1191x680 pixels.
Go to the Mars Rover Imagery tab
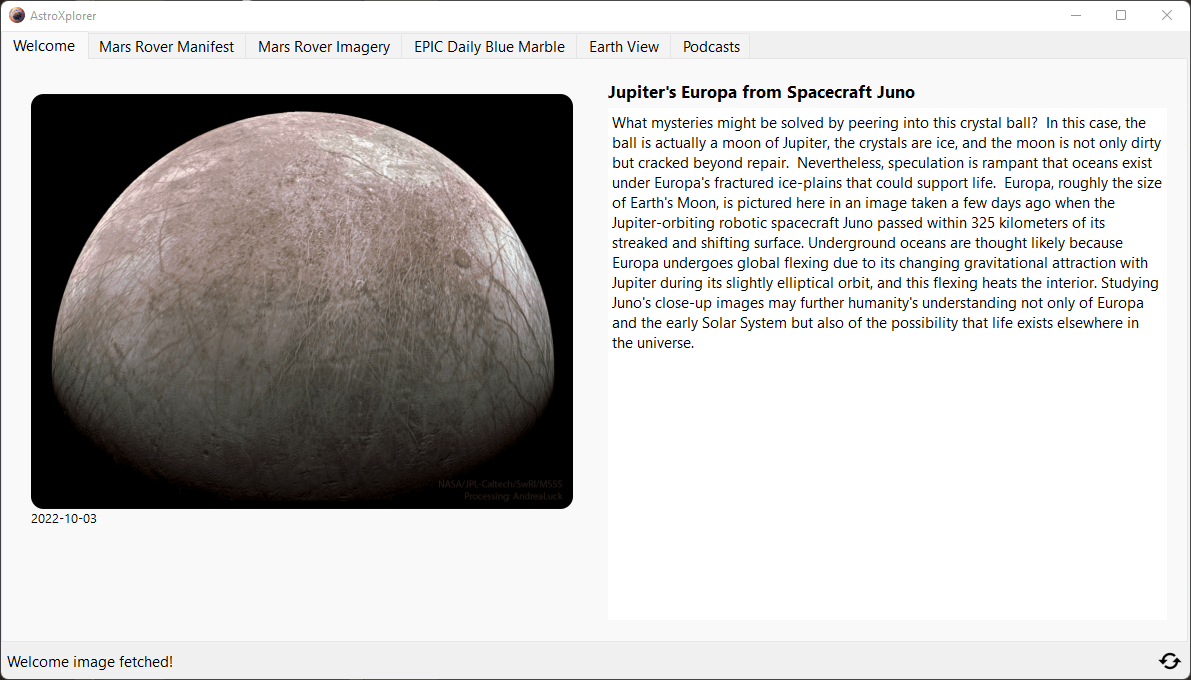324,47
